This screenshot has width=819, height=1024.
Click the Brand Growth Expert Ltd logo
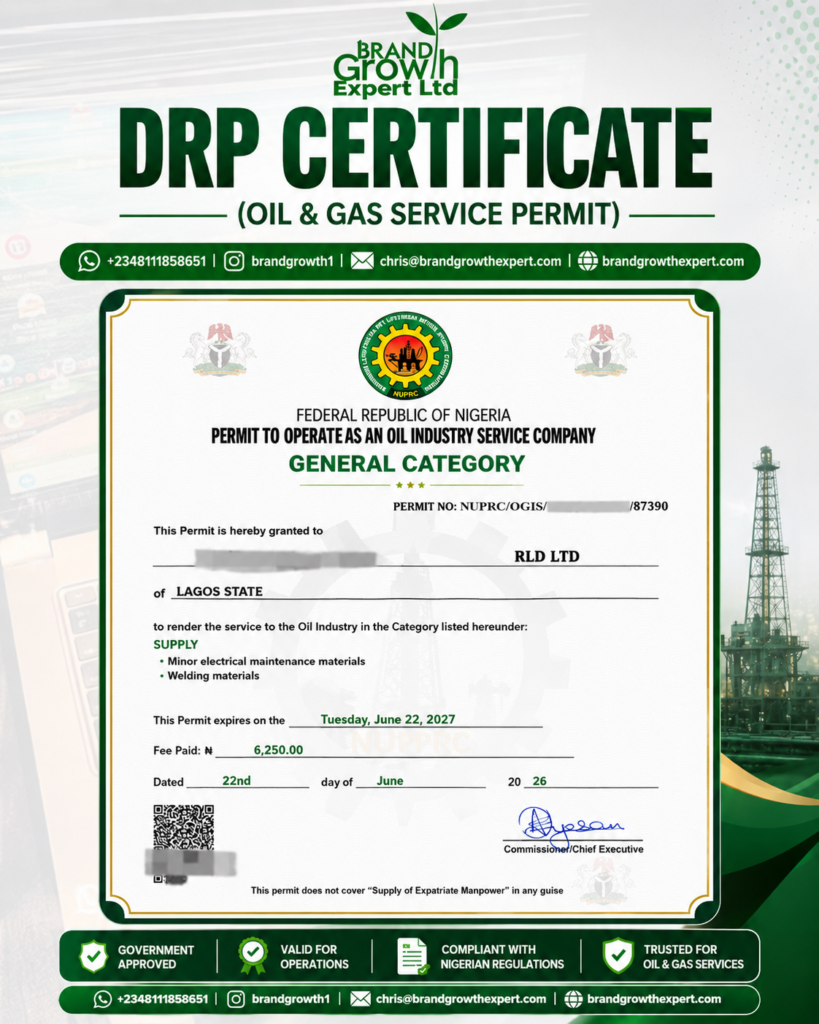click(396, 52)
